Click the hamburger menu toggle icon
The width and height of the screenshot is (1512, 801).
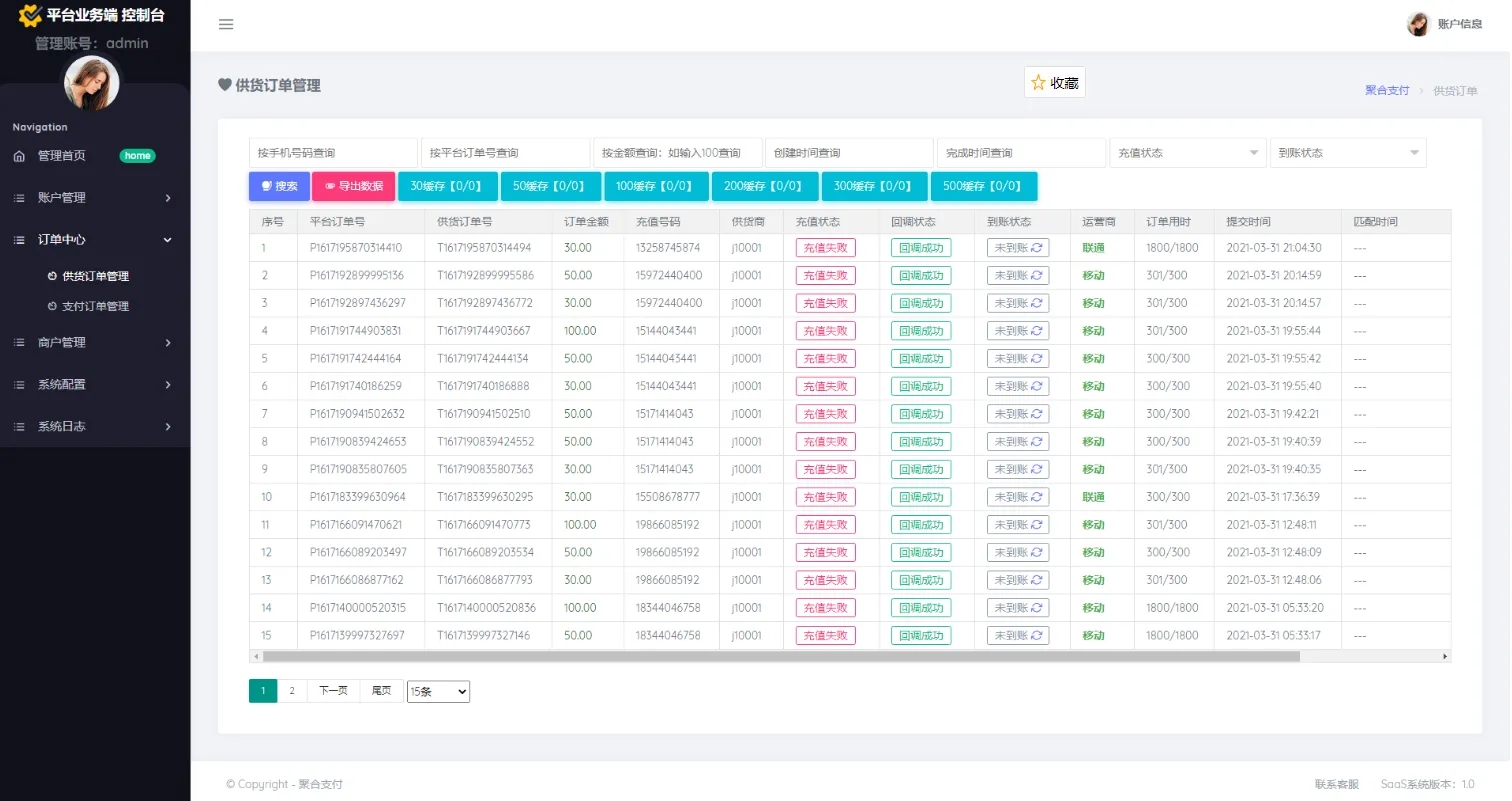226,25
